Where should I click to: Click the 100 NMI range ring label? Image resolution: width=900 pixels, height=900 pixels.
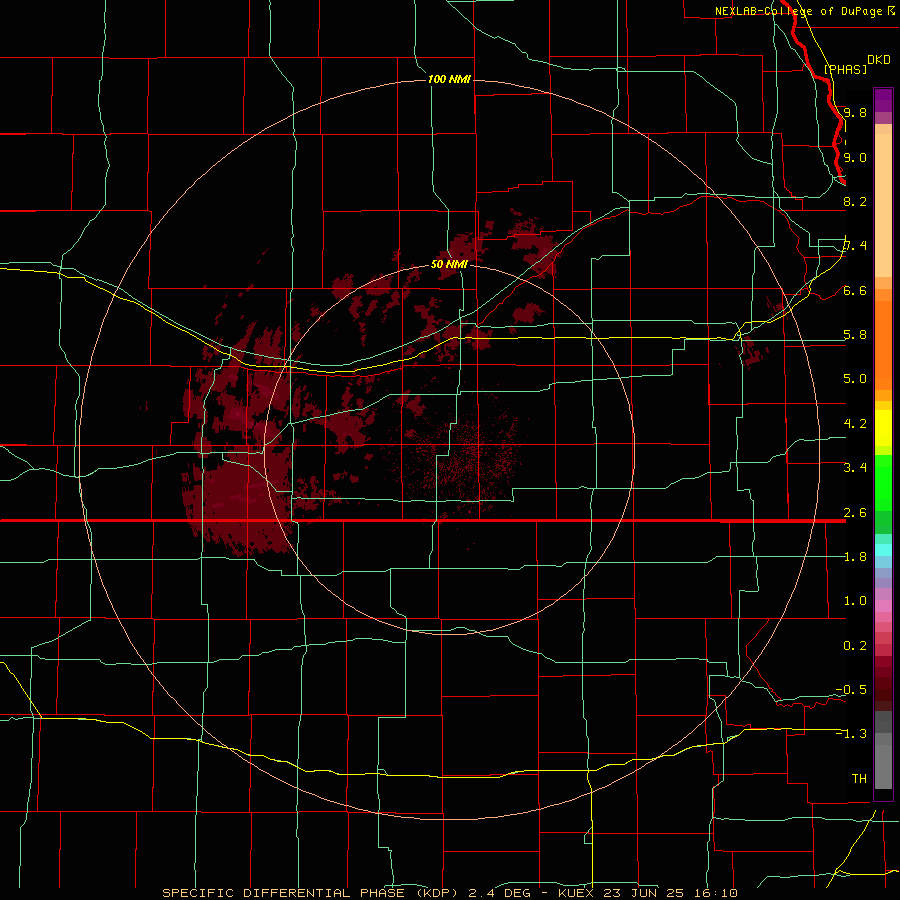pyautogui.click(x=449, y=79)
